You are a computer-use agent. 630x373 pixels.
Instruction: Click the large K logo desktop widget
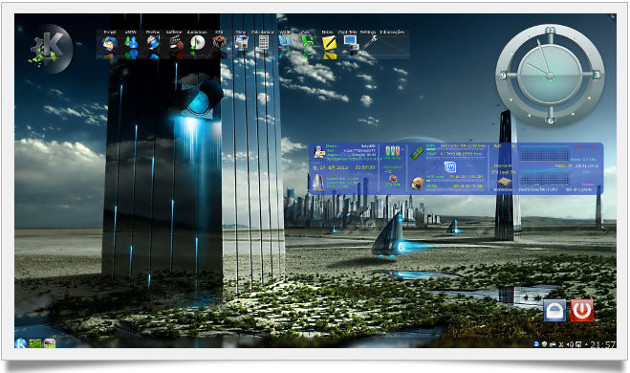point(50,49)
